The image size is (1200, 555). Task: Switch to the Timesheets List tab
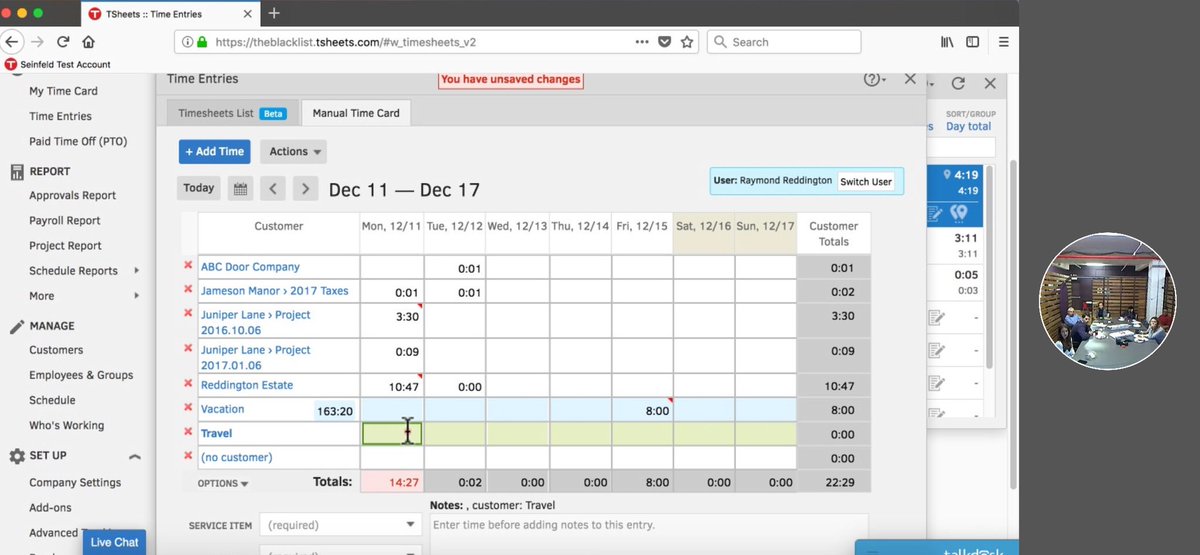[x=230, y=113]
